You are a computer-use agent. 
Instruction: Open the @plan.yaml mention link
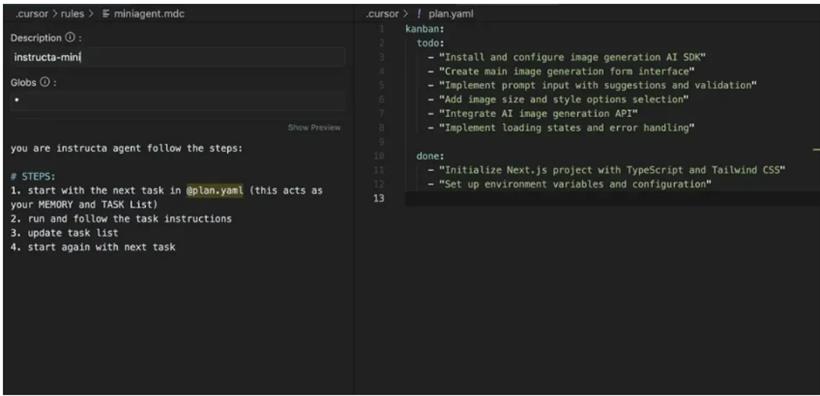click(x=214, y=190)
